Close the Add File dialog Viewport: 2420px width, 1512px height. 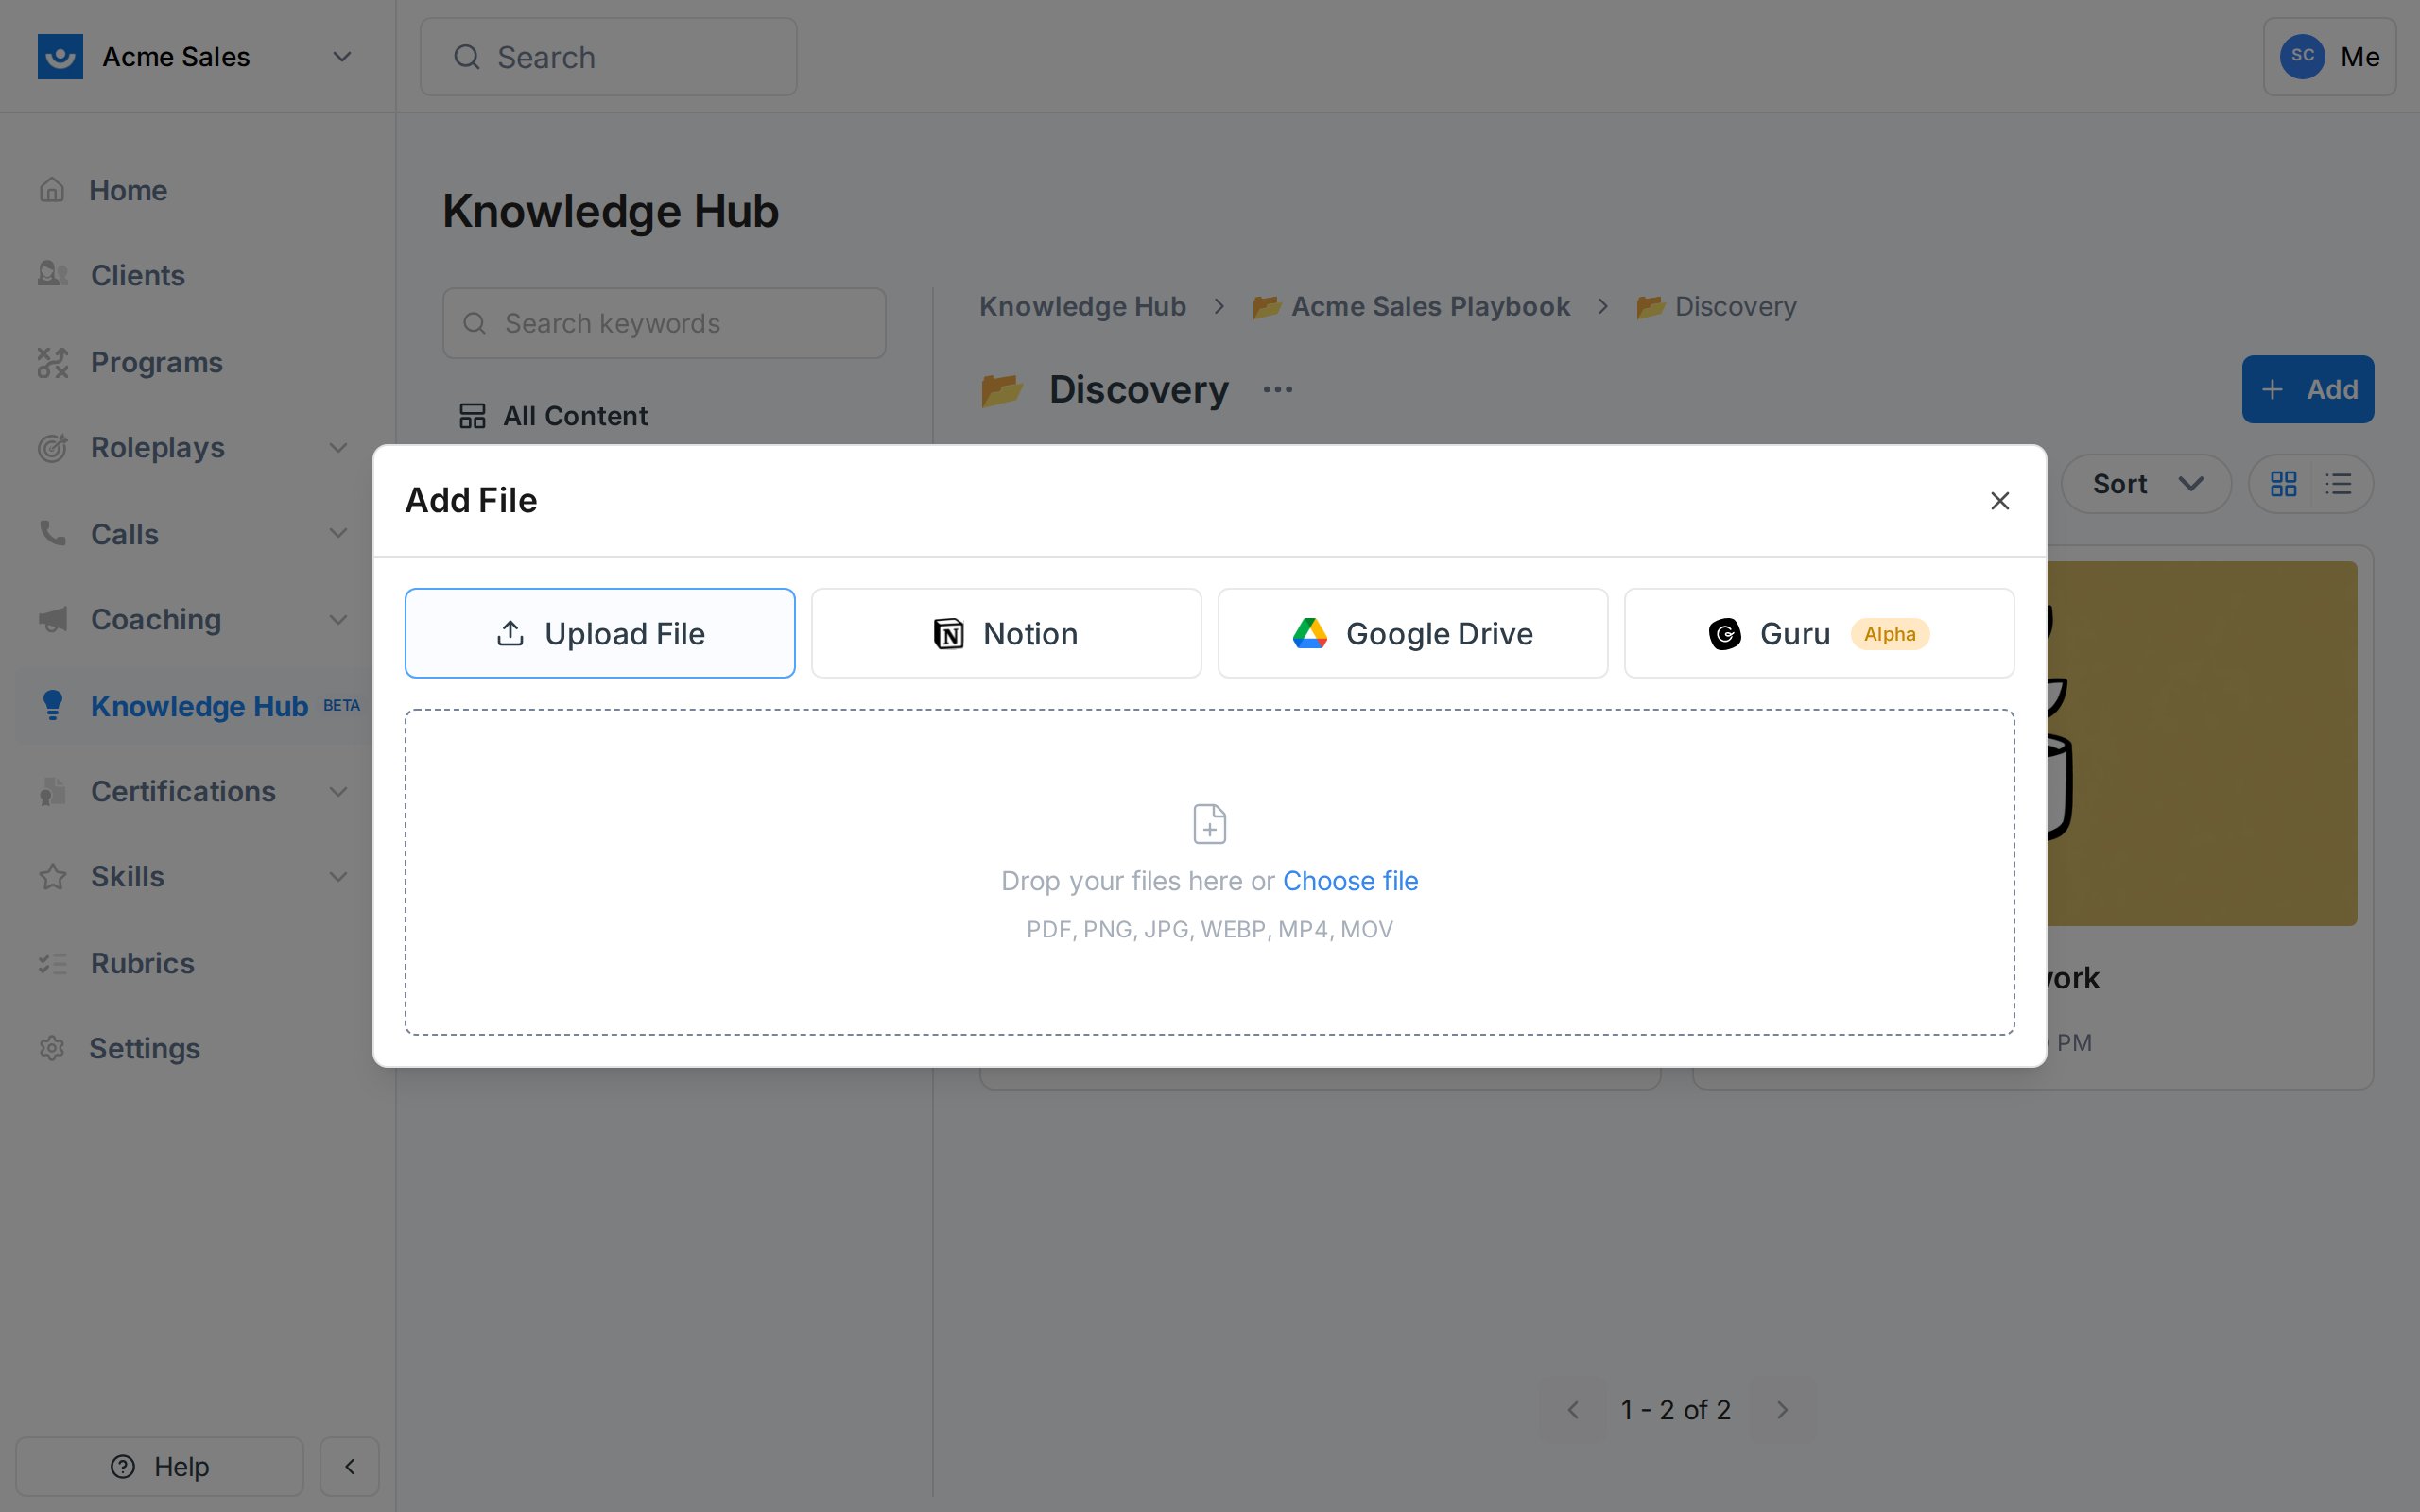click(1999, 500)
